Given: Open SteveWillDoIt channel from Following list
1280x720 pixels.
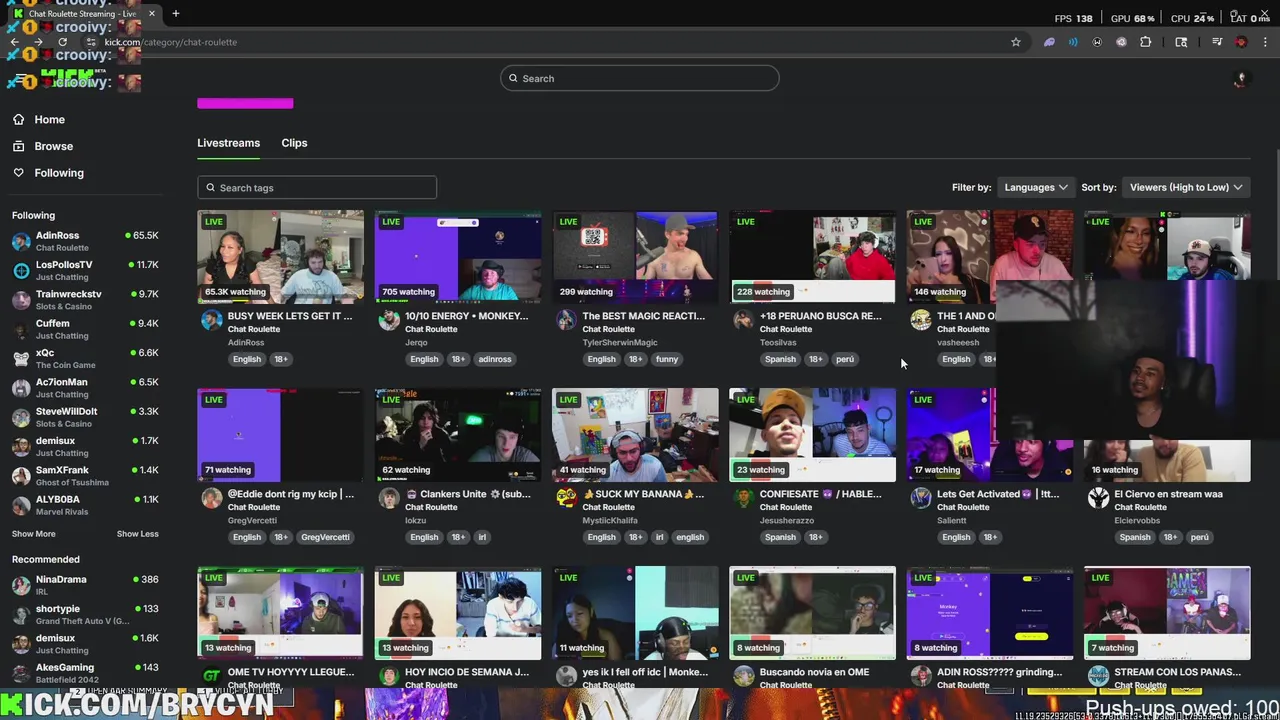Looking at the screenshot, I should coord(85,417).
